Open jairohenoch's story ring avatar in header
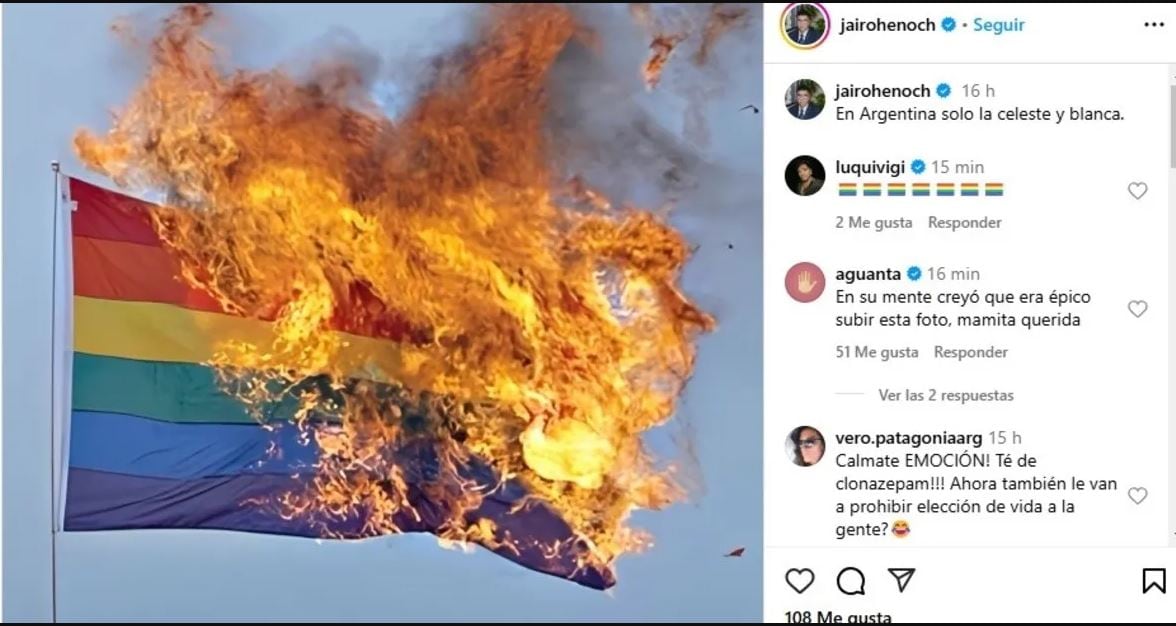 pos(805,25)
